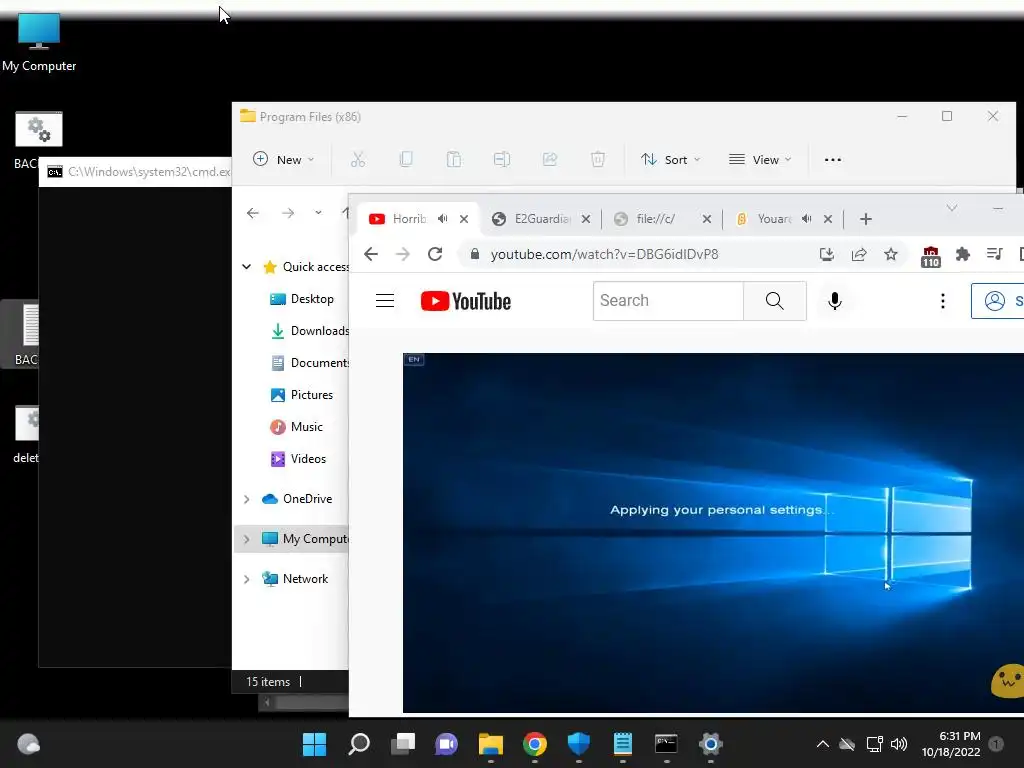Open the extension with 110 badge

coord(931,257)
